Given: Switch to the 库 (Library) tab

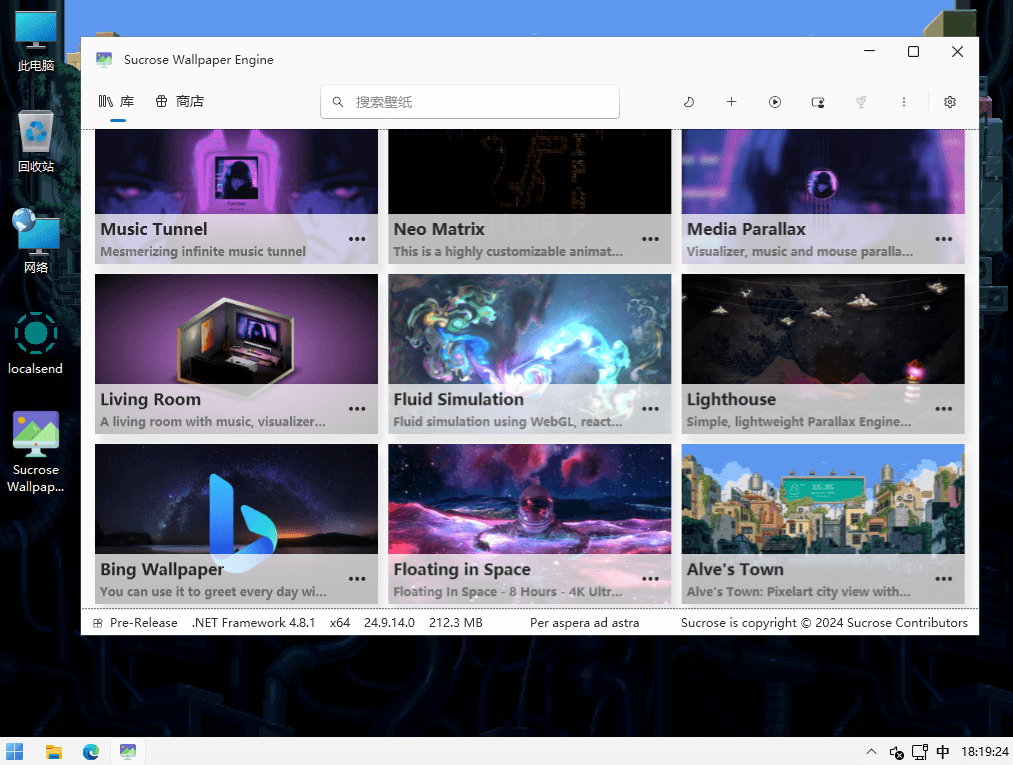Looking at the screenshot, I should pyautogui.click(x=117, y=102).
